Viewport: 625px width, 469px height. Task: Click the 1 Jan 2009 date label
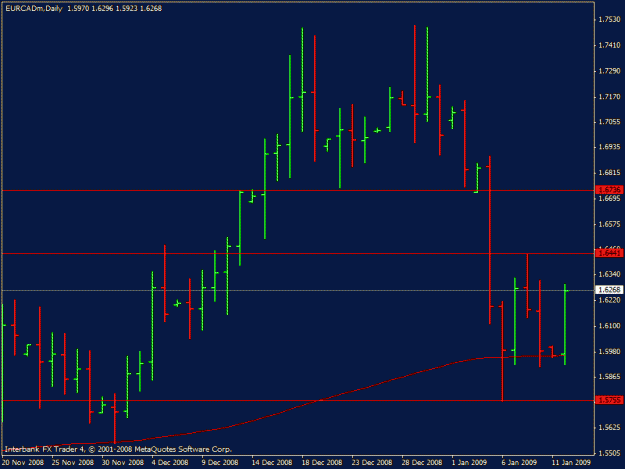[x=469, y=463]
